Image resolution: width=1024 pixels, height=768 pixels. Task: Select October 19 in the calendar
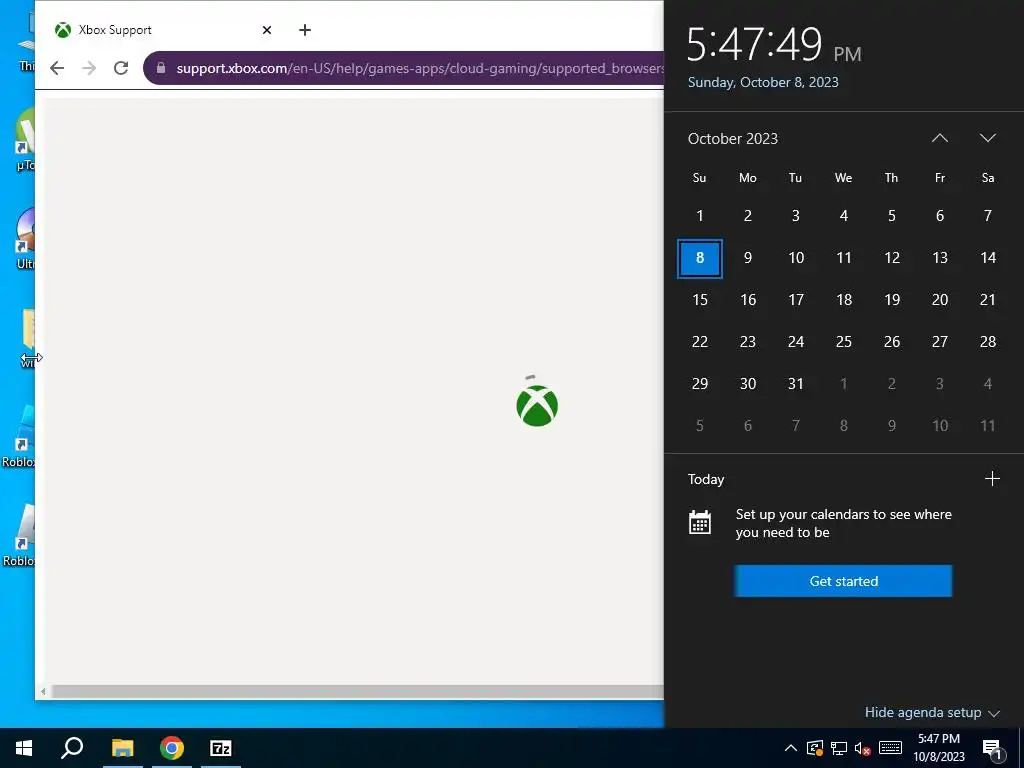coord(891,300)
